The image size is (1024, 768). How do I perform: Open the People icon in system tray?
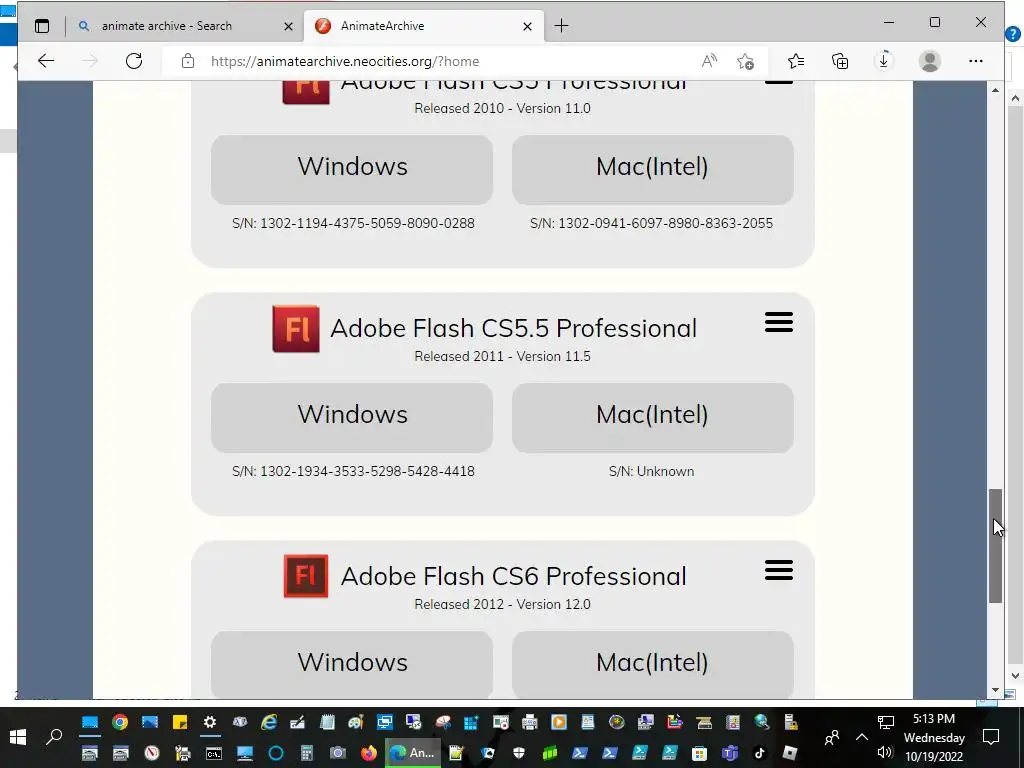coord(831,738)
